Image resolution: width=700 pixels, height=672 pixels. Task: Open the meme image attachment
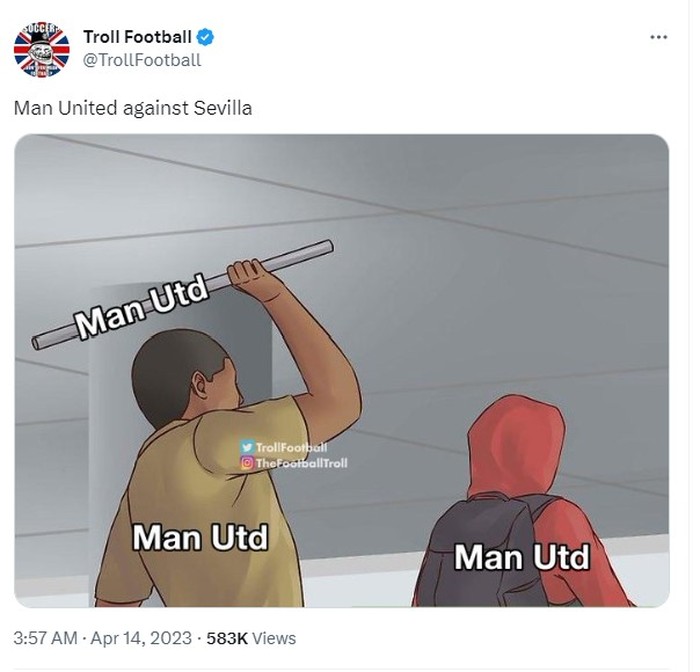point(342,370)
